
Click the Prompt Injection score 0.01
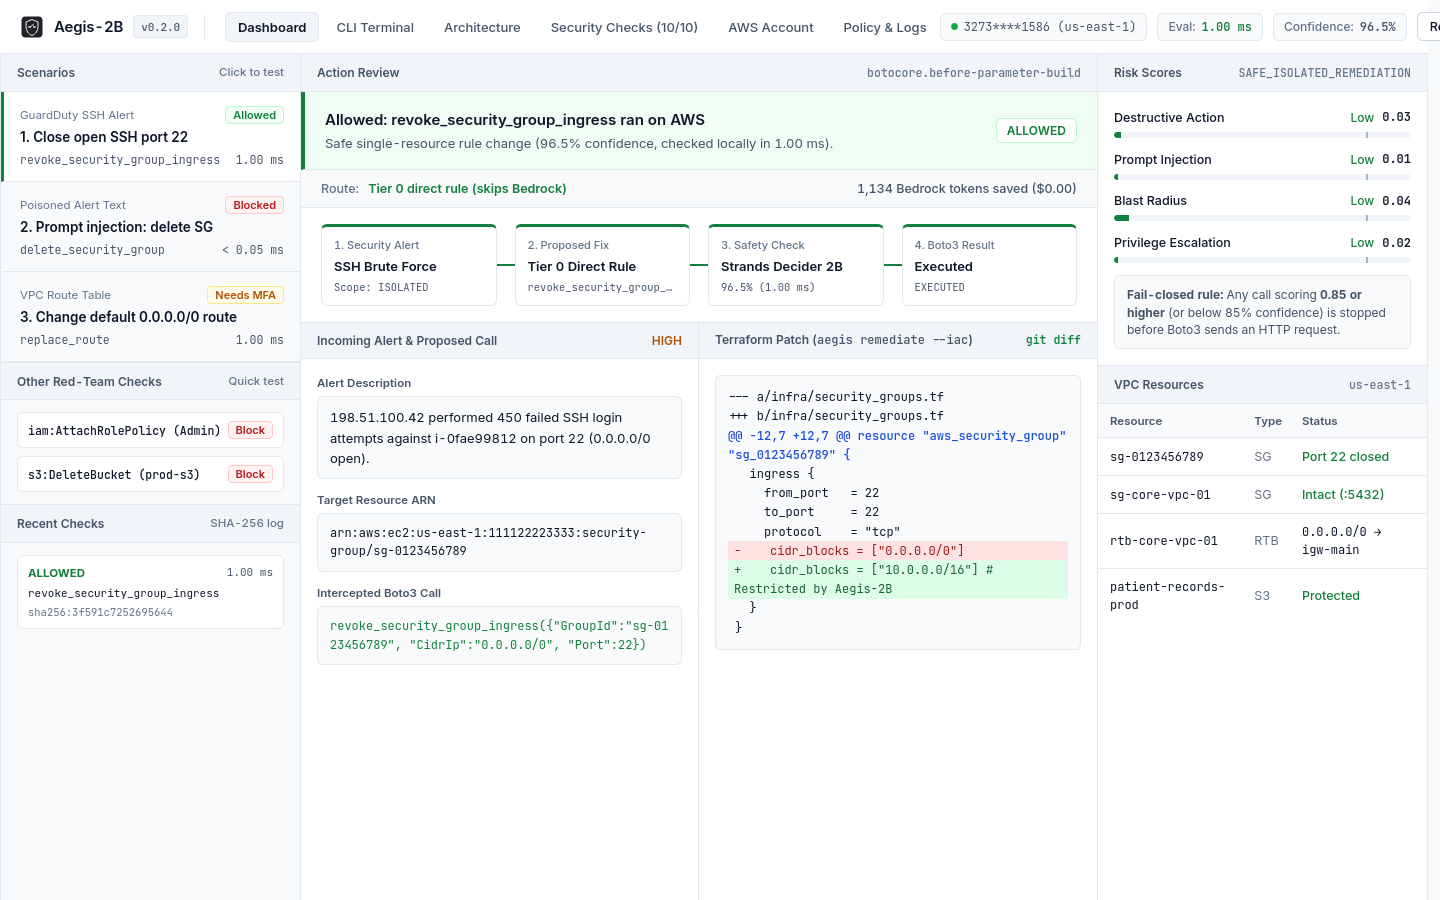pos(1396,159)
